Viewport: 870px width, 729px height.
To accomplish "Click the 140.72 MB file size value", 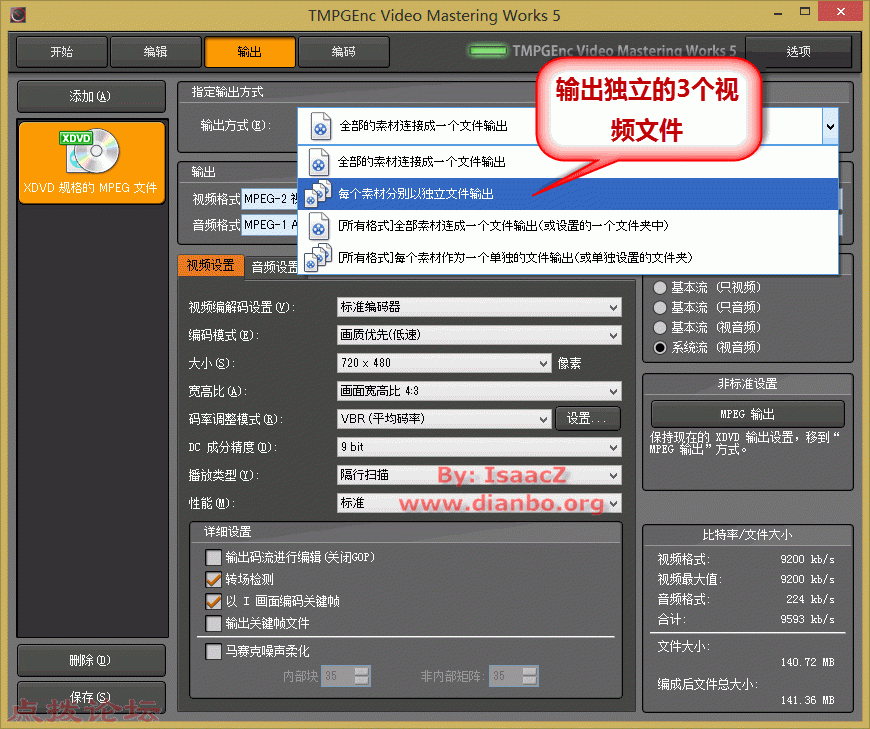I will click(807, 662).
